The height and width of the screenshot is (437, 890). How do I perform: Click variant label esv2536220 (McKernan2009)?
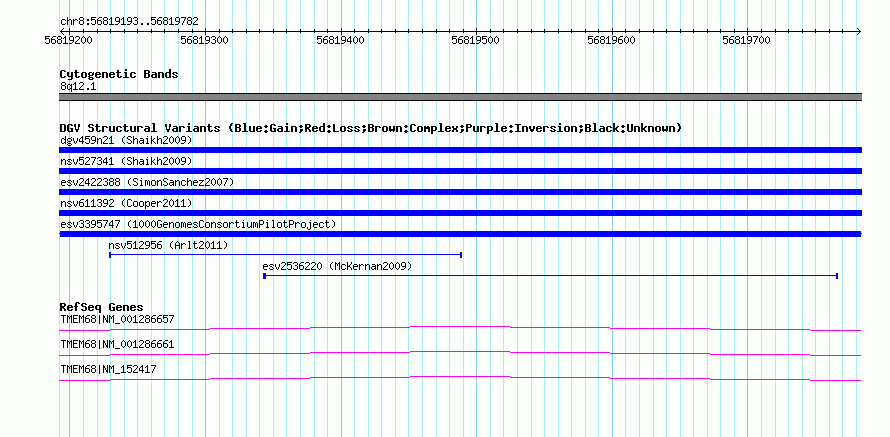[x=337, y=266]
